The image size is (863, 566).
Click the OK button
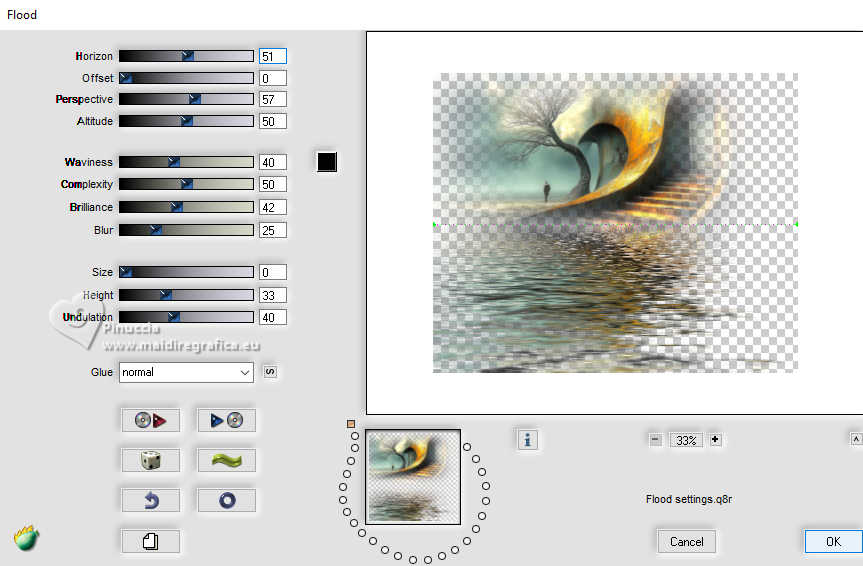point(833,541)
